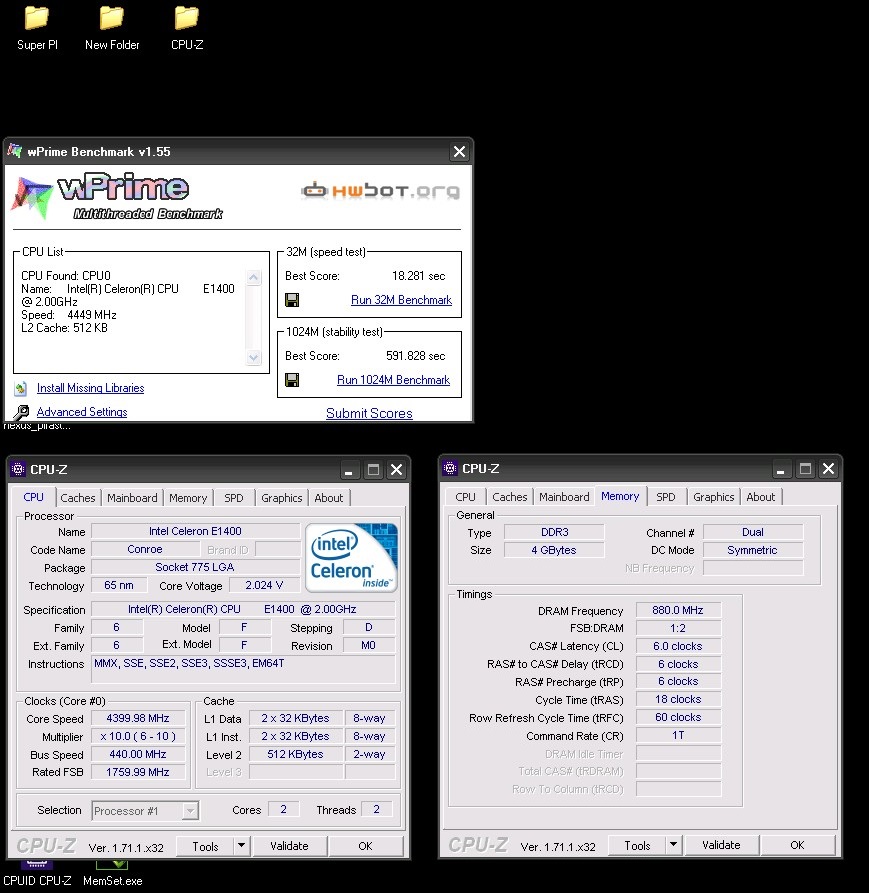Viewport: 869px width, 893px height.
Task: Click the Intel Celeron inside logo
Action: tap(351, 558)
